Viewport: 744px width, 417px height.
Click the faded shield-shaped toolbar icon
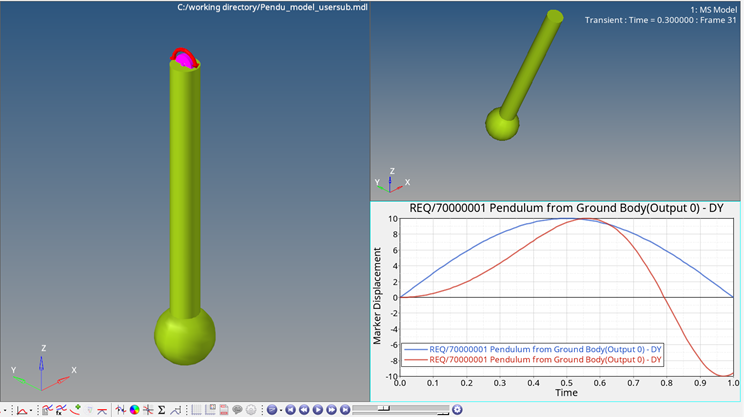(x=89, y=410)
